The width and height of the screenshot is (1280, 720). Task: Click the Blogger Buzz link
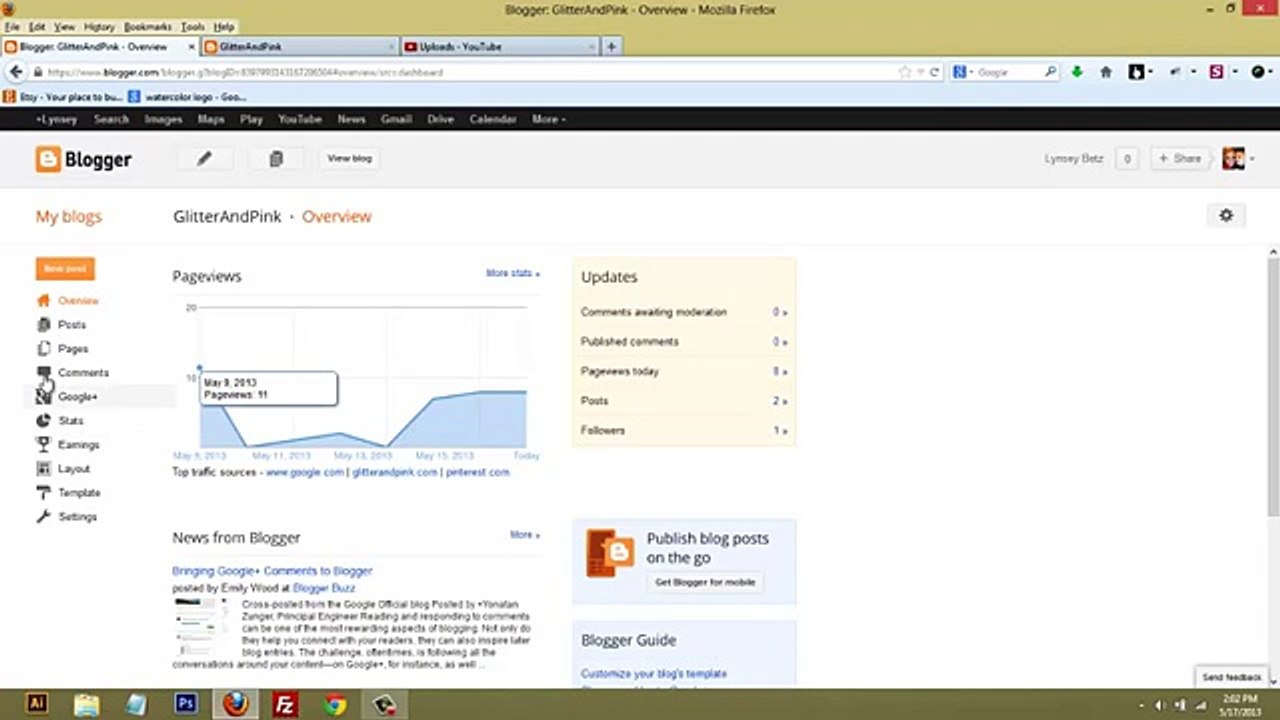pos(324,588)
